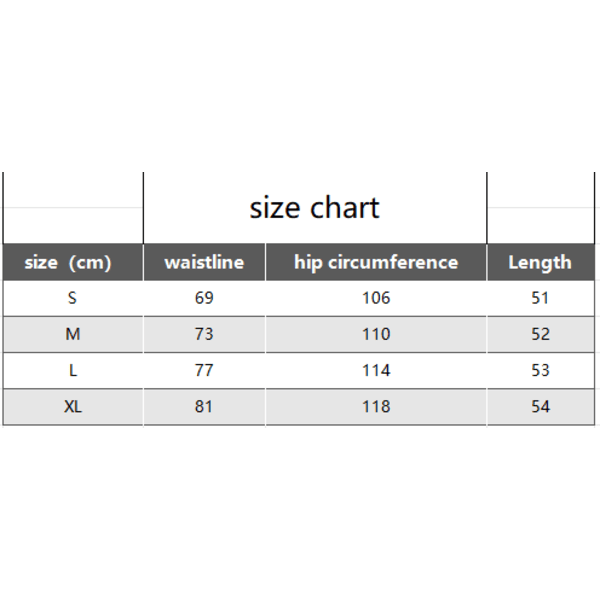Click the size 'L' cell

click(73, 370)
